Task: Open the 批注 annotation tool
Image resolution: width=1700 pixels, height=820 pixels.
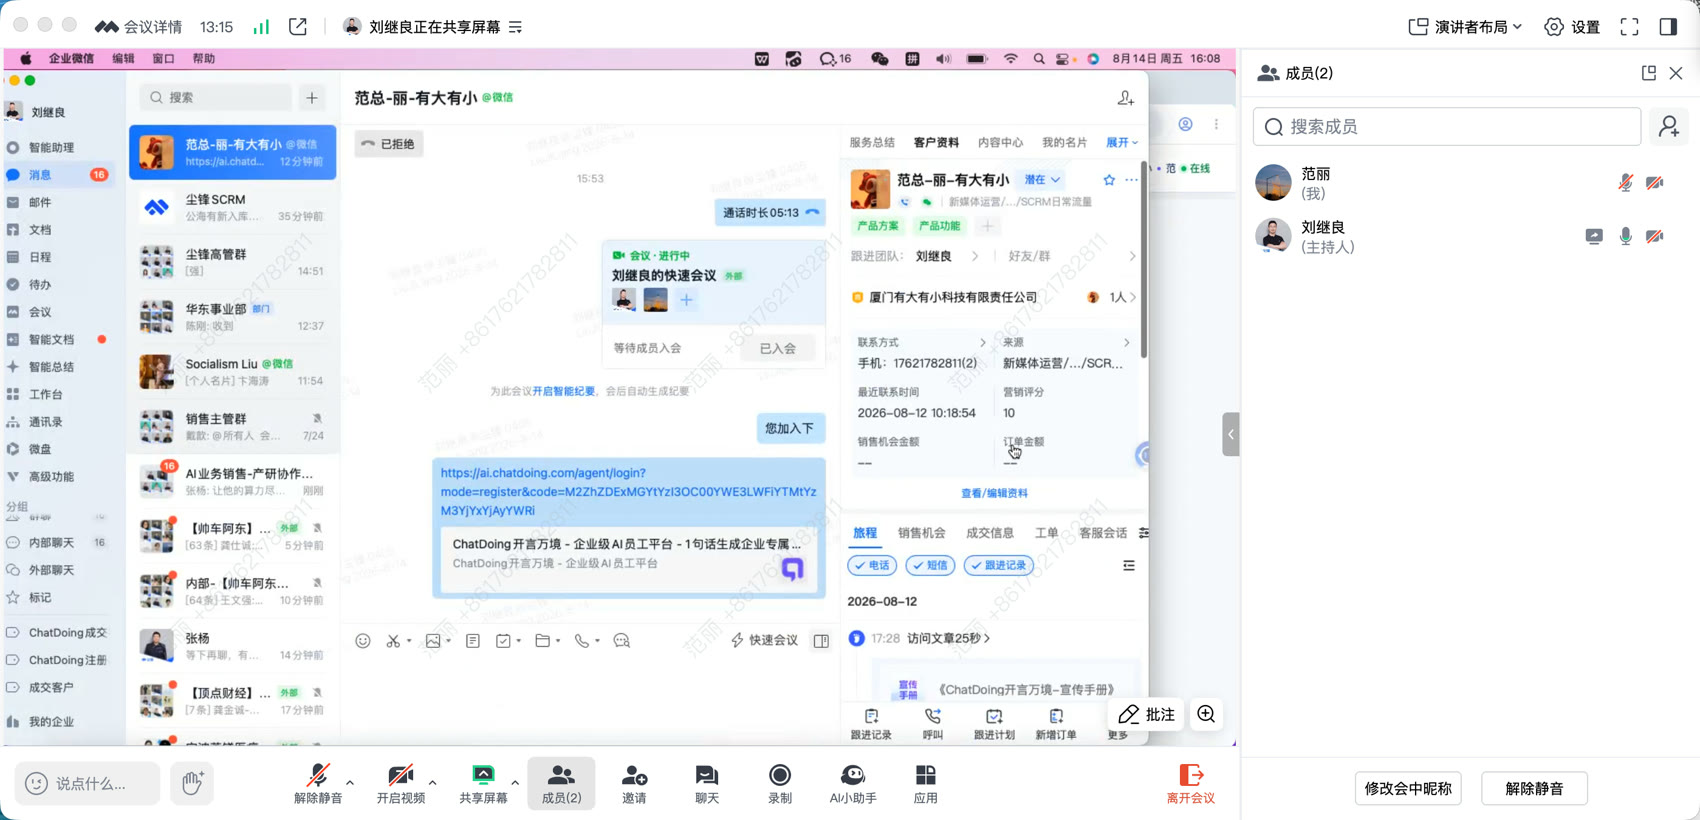Action: coord(1146,714)
